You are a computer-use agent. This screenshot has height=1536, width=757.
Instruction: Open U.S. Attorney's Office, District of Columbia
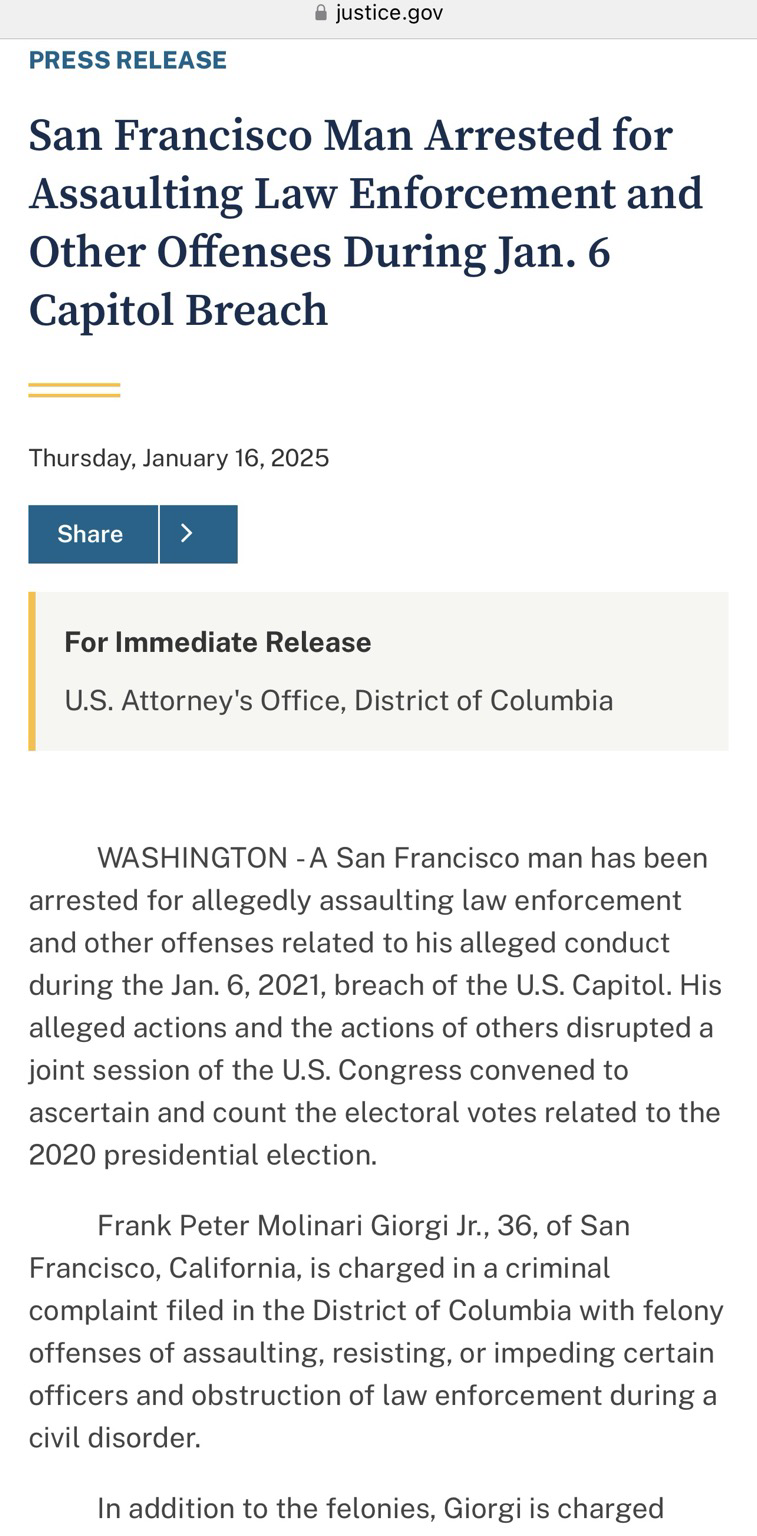(x=339, y=700)
